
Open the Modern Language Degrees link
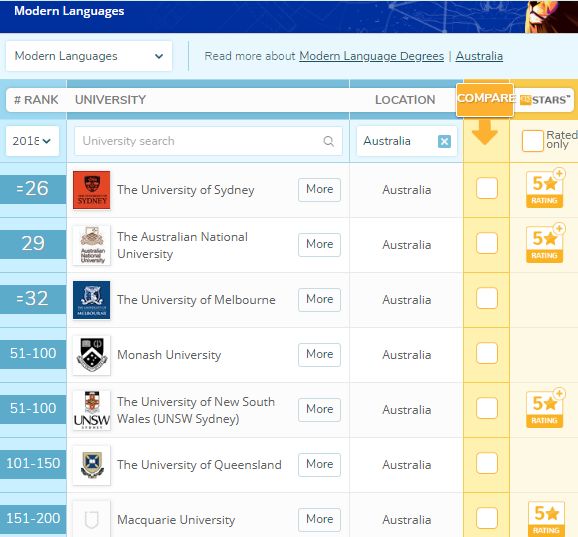click(x=372, y=56)
